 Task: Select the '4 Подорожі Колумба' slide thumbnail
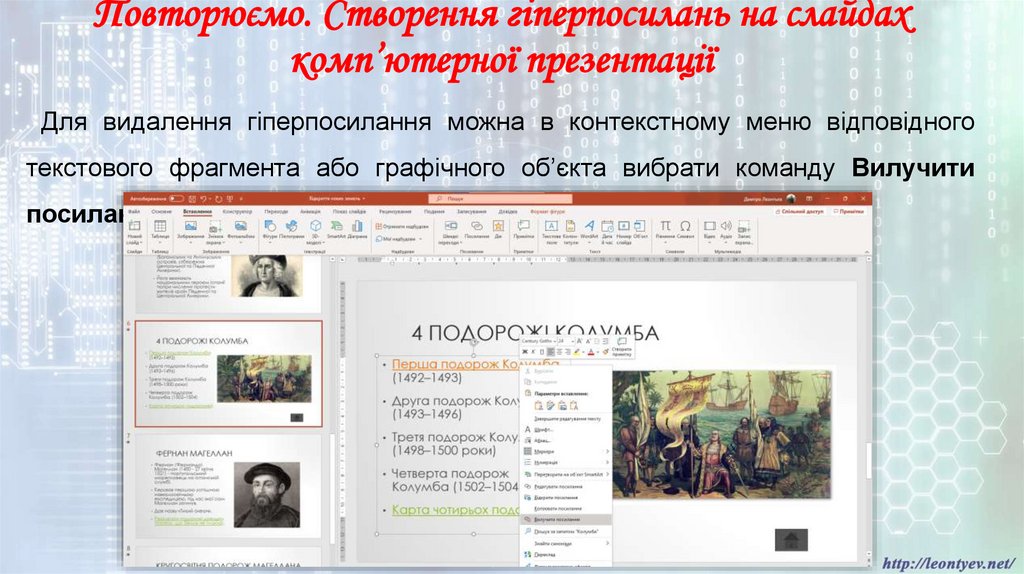(x=229, y=374)
